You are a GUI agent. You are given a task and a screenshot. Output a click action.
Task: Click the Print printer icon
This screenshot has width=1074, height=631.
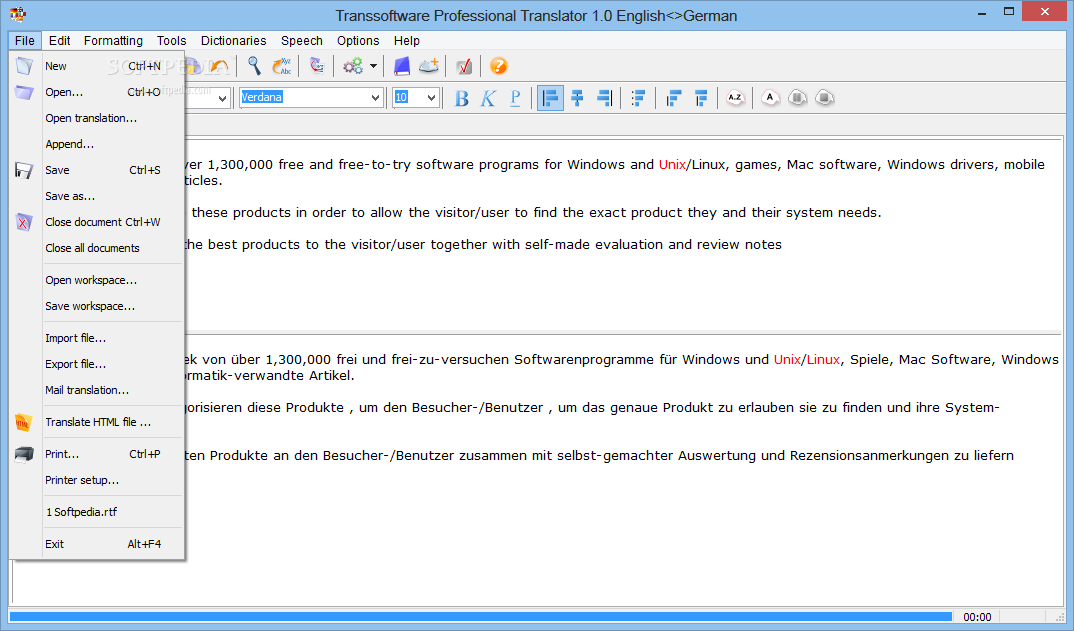coord(24,454)
